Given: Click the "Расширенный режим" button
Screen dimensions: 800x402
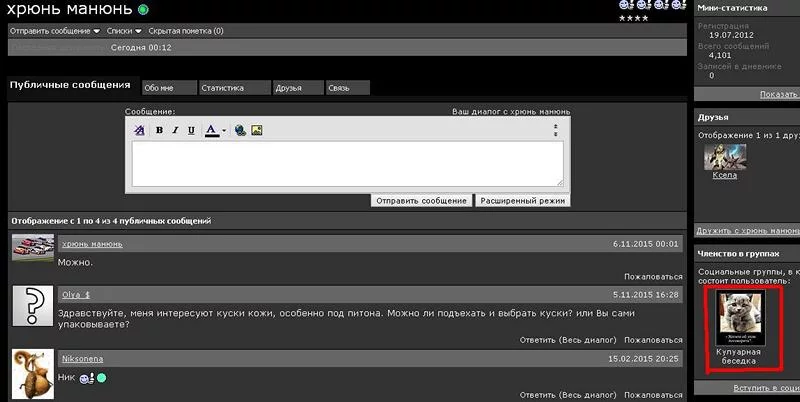Looking at the screenshot, I should click(522, 200).
